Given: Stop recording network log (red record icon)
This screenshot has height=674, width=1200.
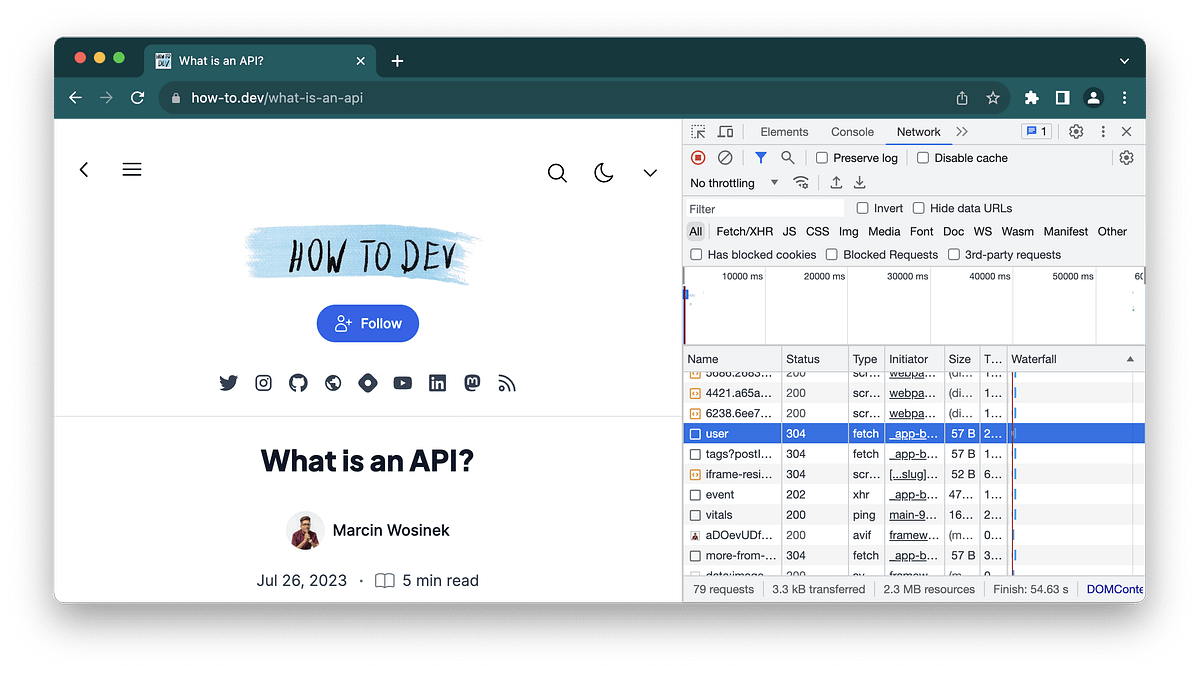Looking at the screenshot, I should click(x=697, y=157).
